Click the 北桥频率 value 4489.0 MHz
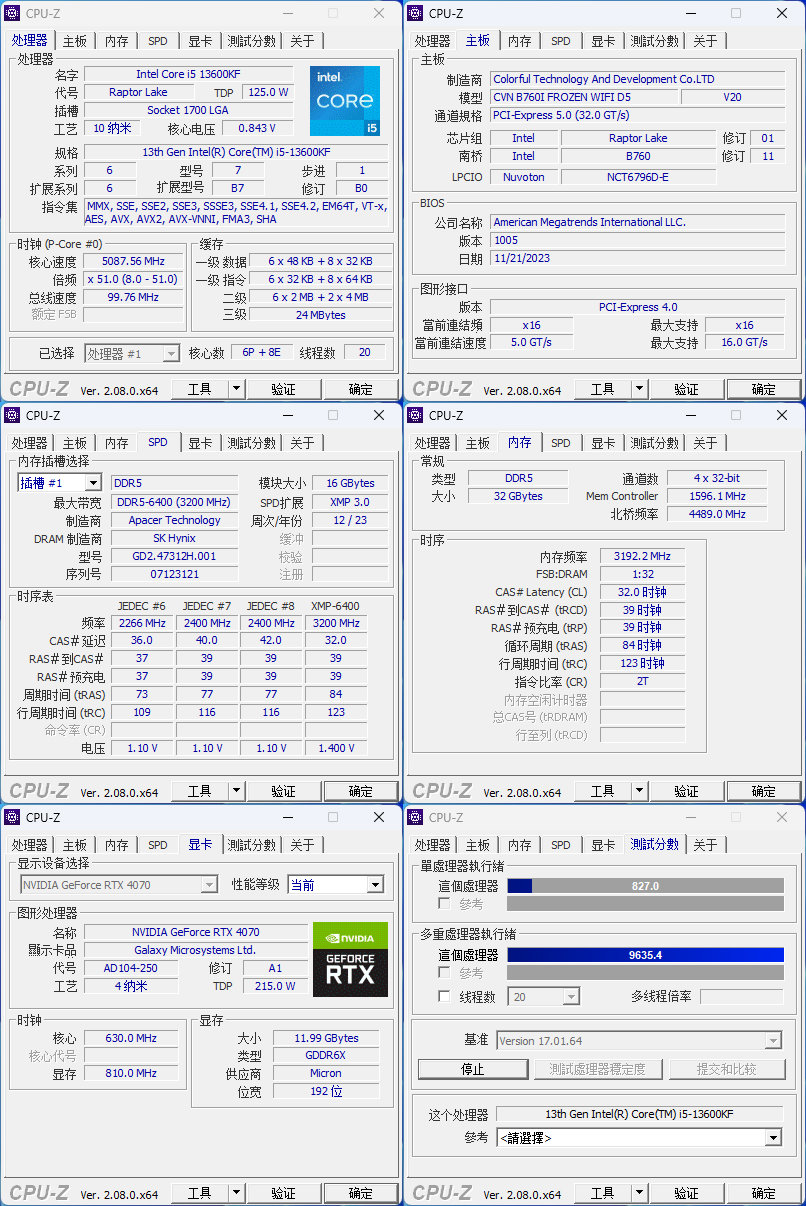This screenshot has height=1206, width=806. coord(718,514)
